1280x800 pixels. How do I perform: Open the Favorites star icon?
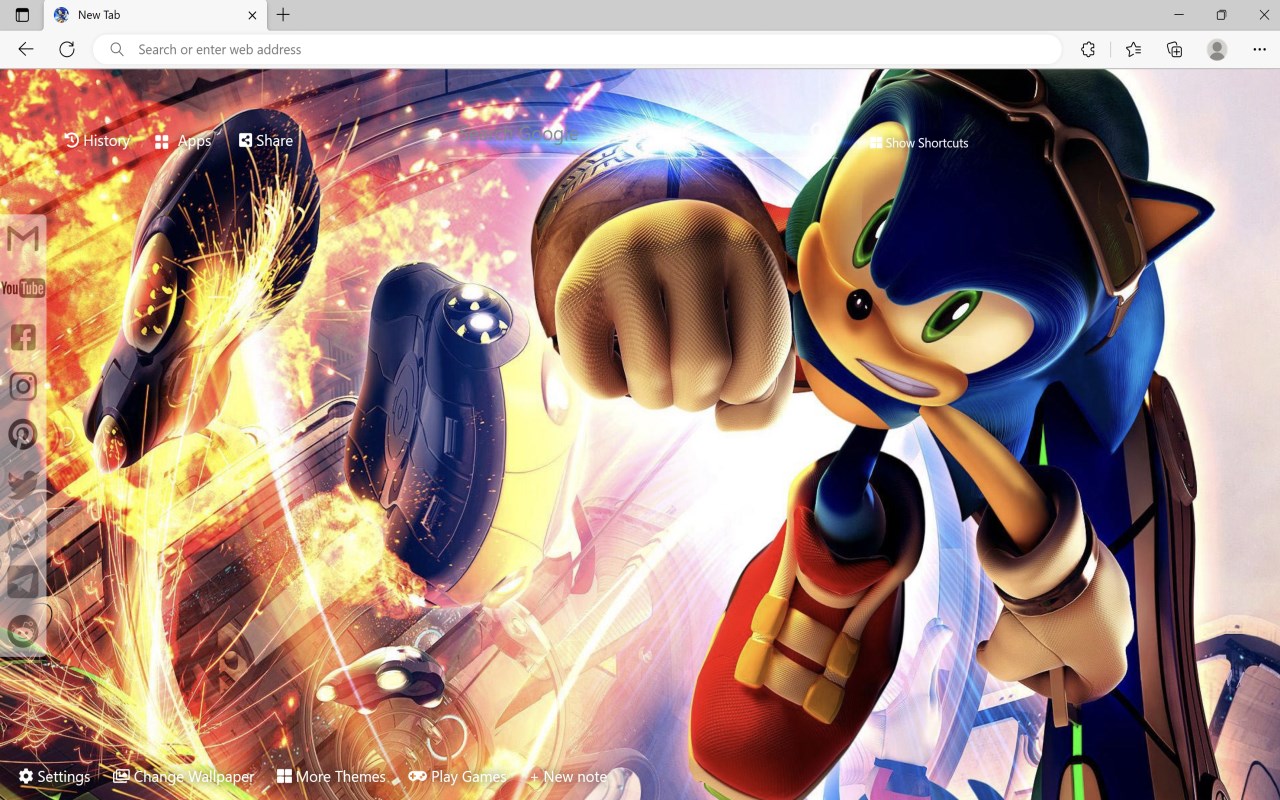[x=1133, y=49]
